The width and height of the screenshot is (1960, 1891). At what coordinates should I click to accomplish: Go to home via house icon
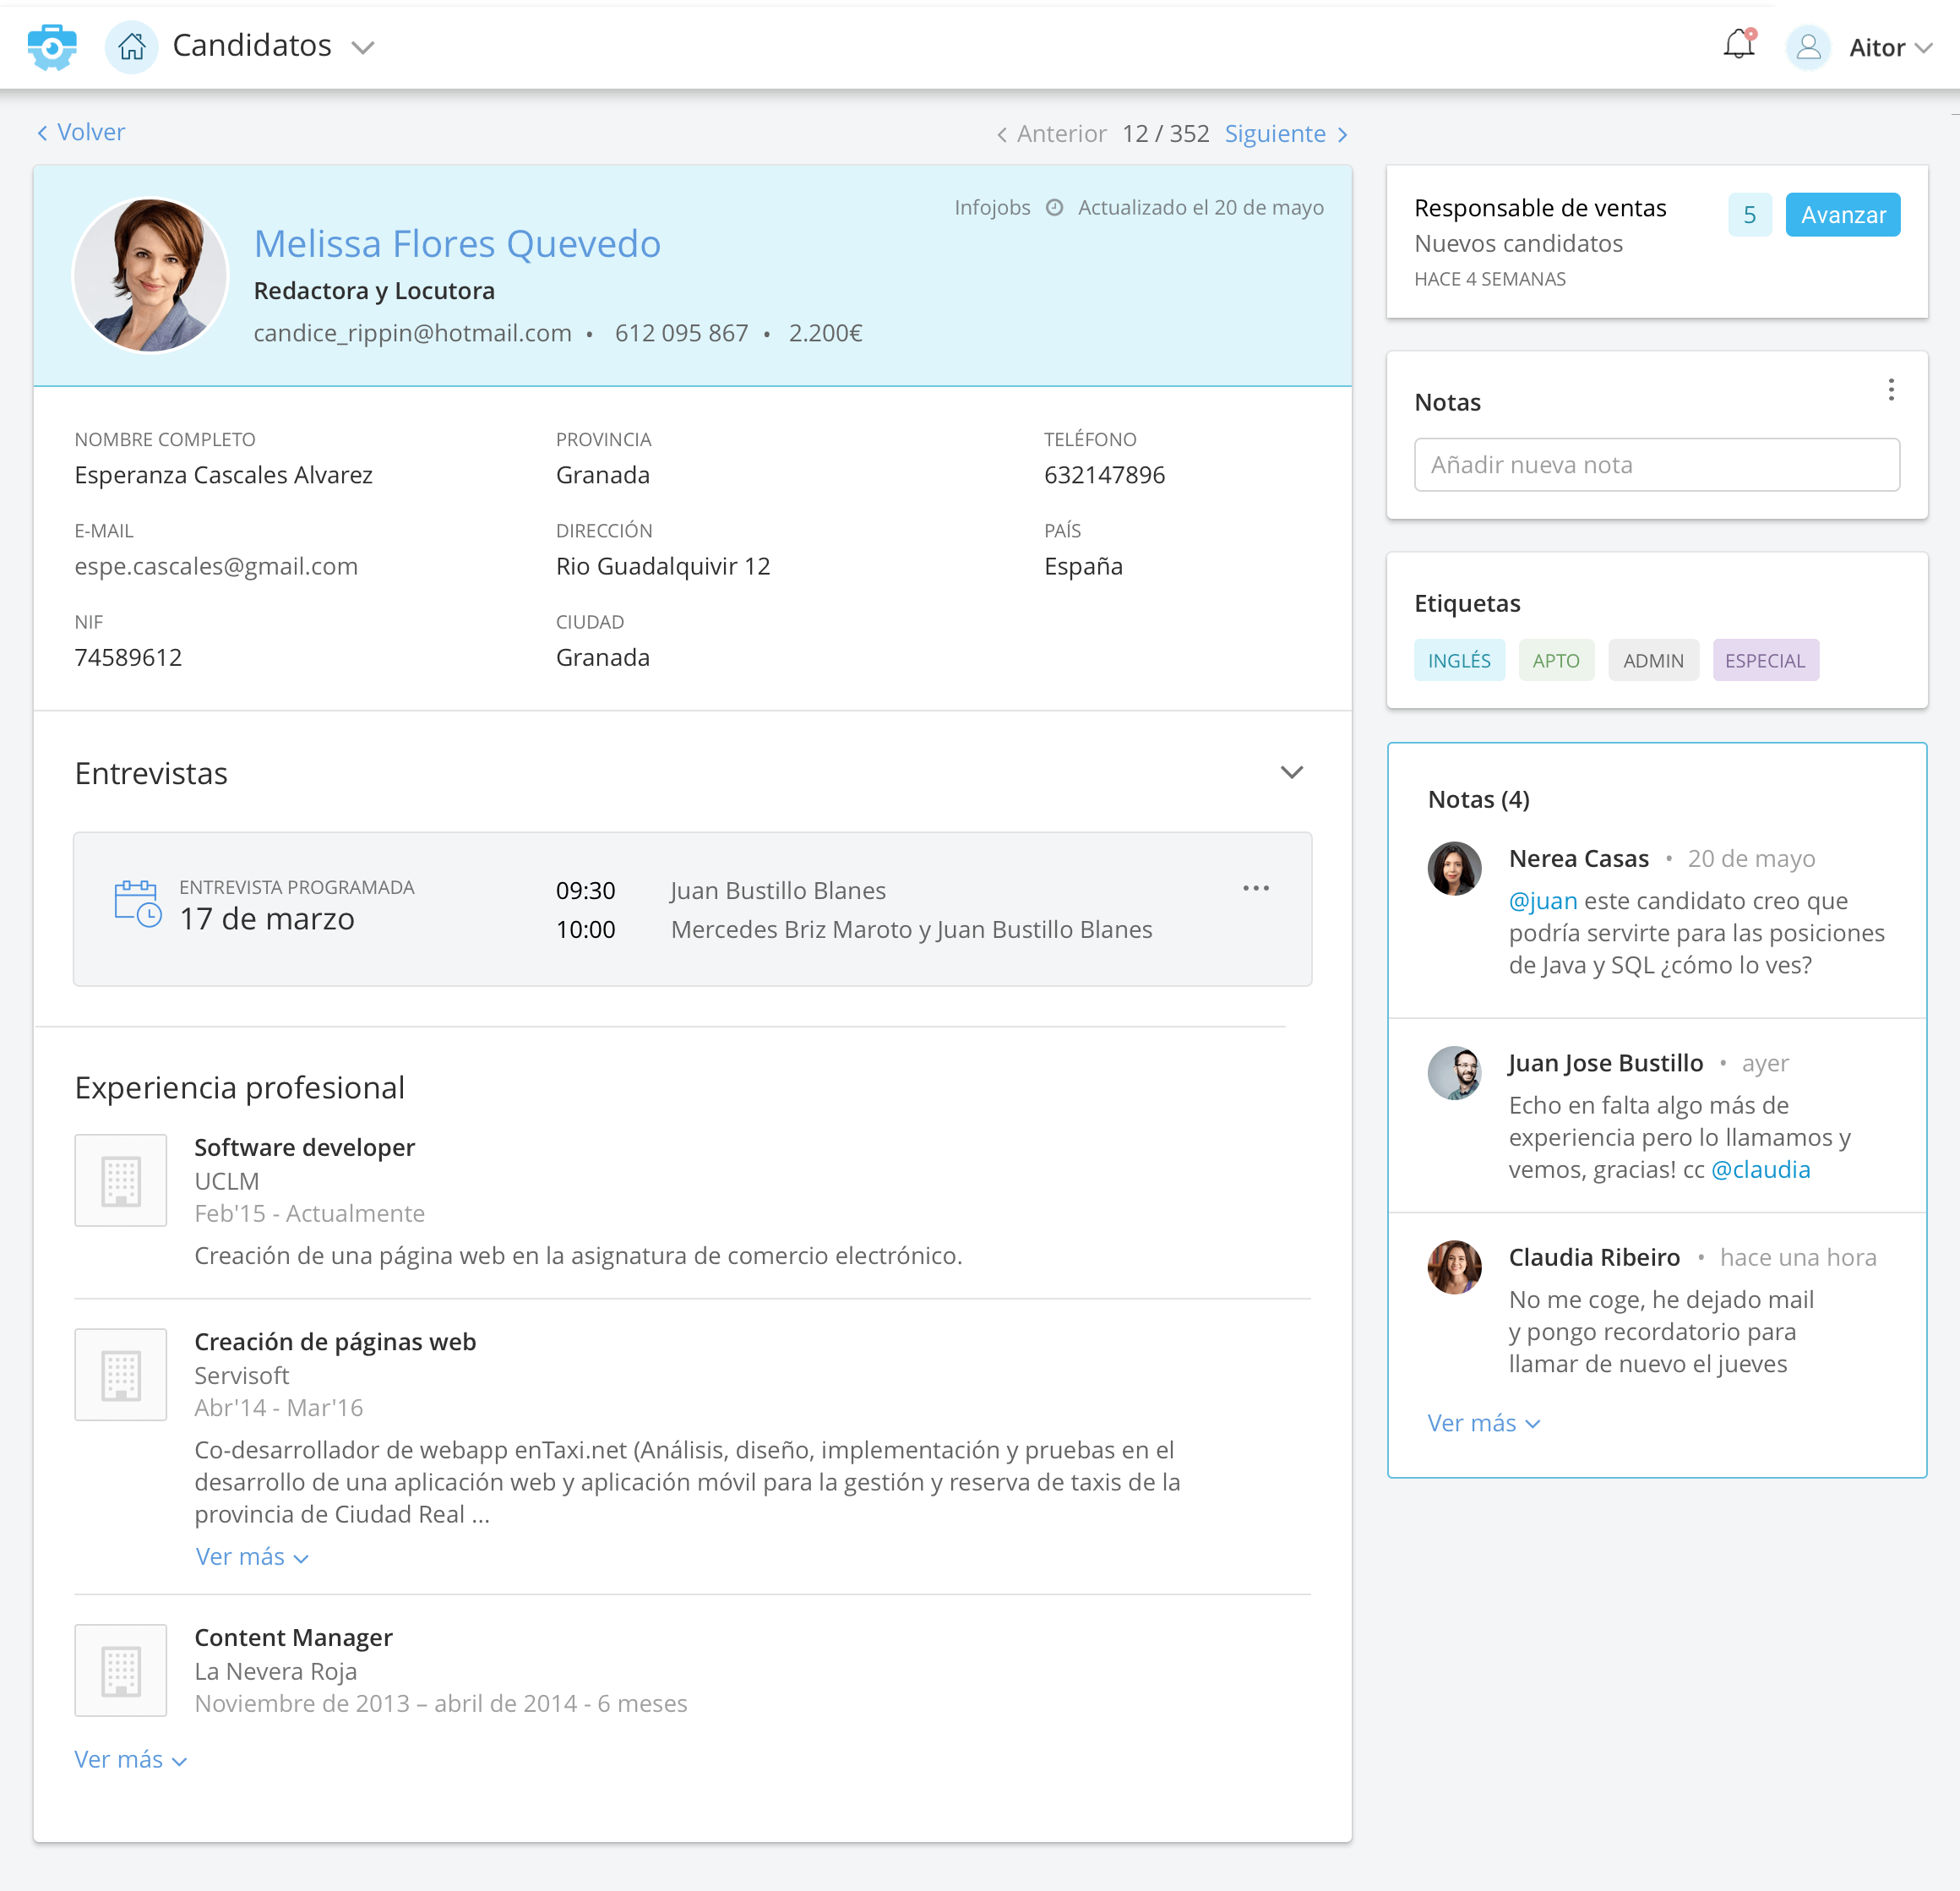(x=131, y=47)
